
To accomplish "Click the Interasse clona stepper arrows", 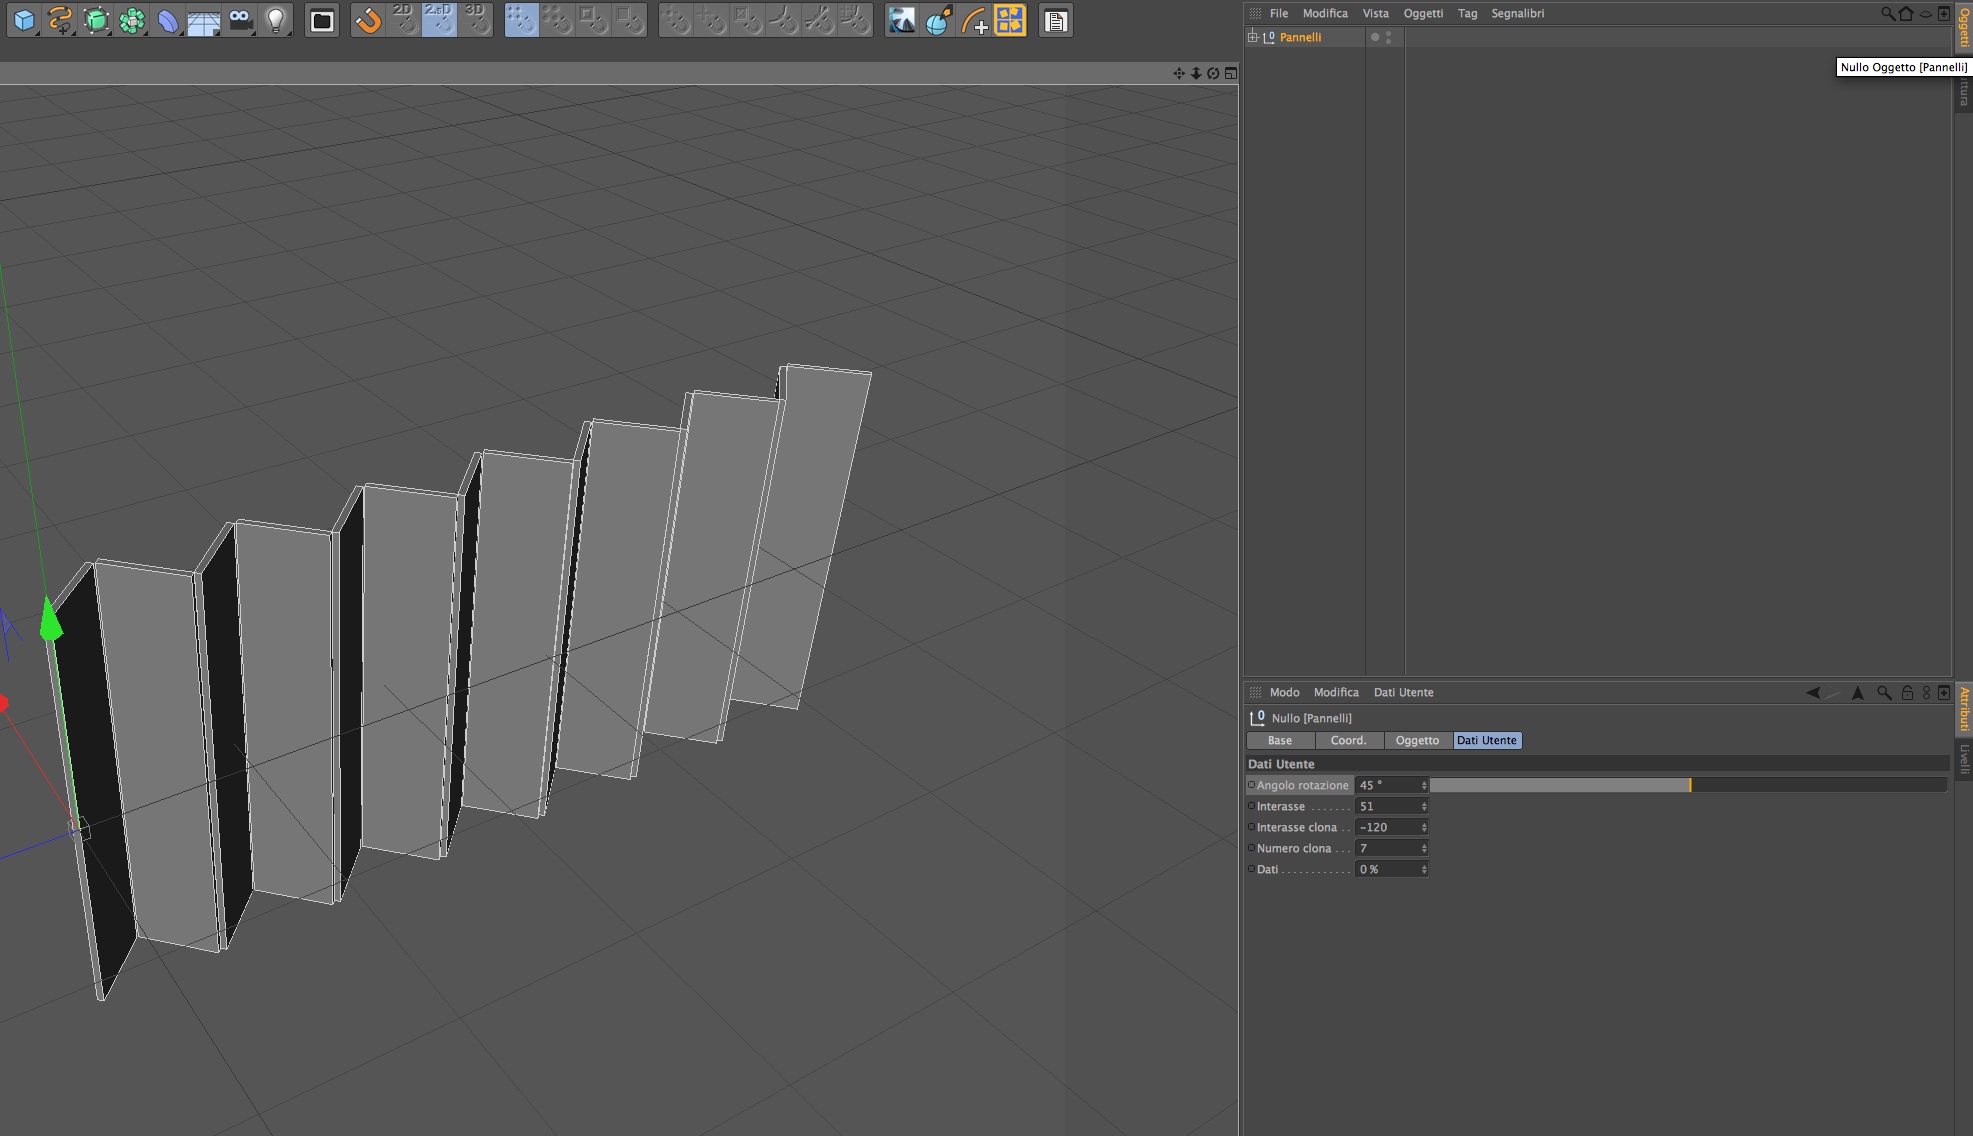I will (x=1424, y=827).
